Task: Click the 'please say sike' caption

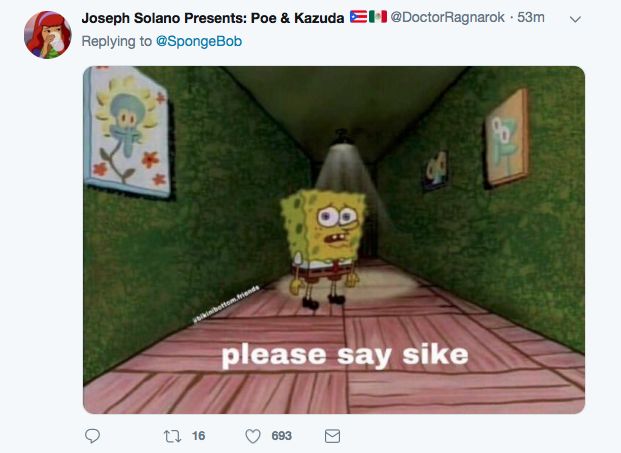Action: [345, 355]
